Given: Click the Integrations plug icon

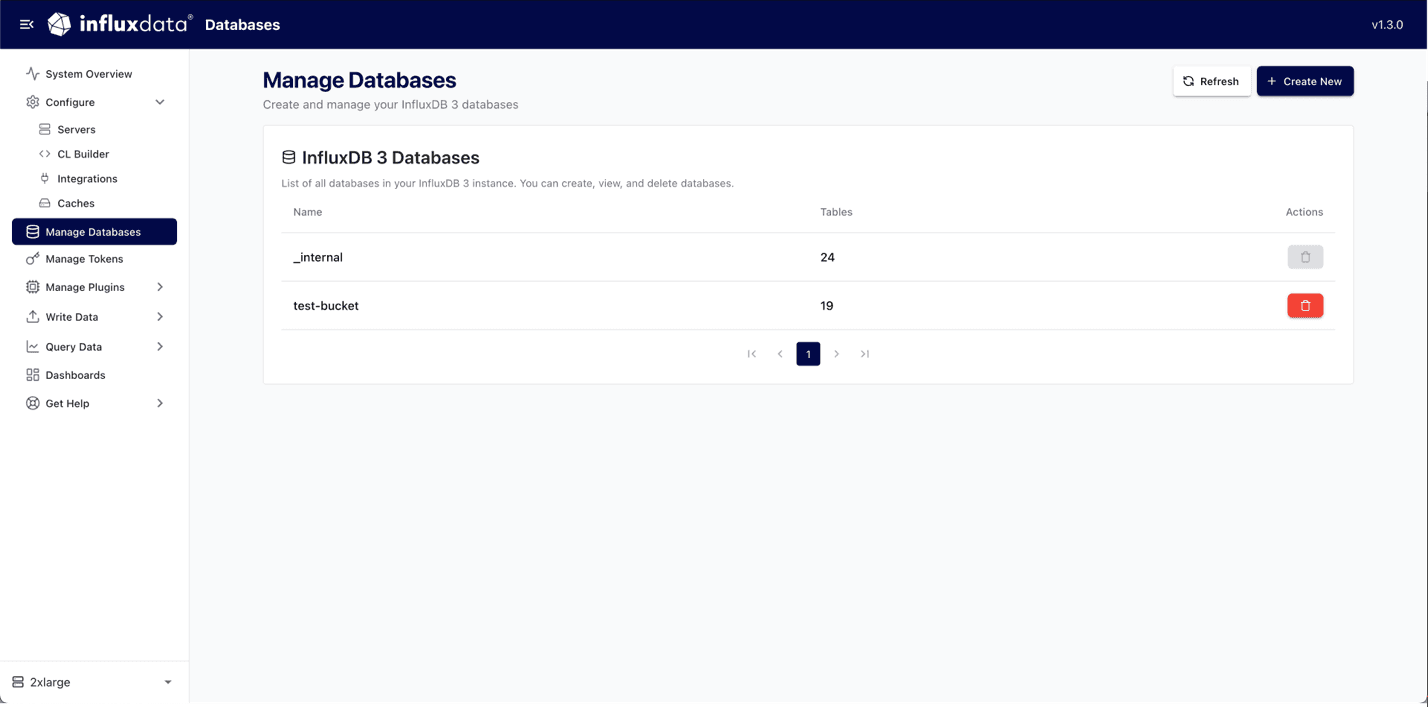Looking at the screenshot, I should tap(44, 179).
